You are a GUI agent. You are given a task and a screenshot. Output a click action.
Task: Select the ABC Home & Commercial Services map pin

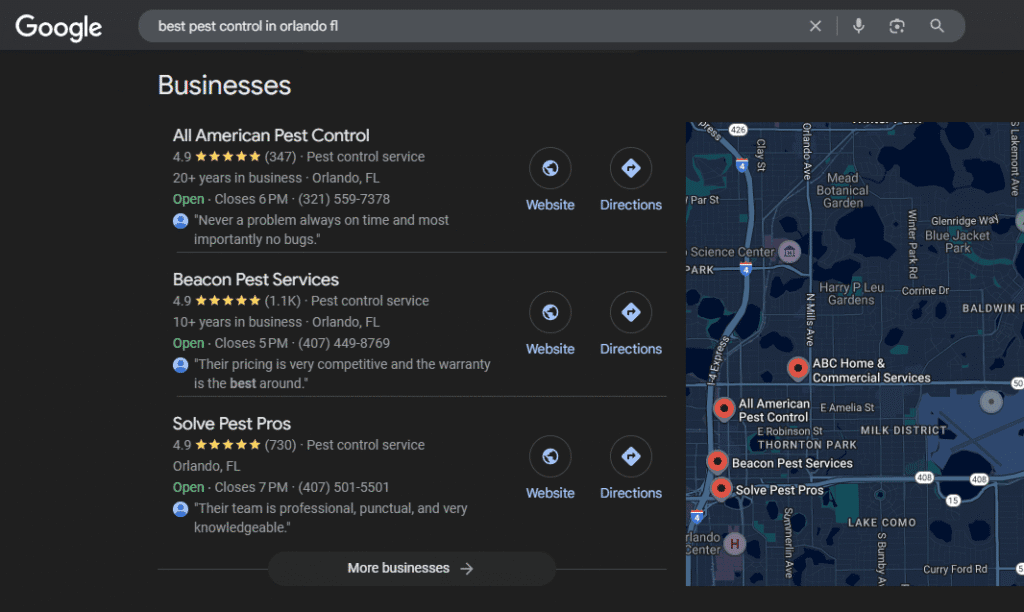[x=797, y=368]
